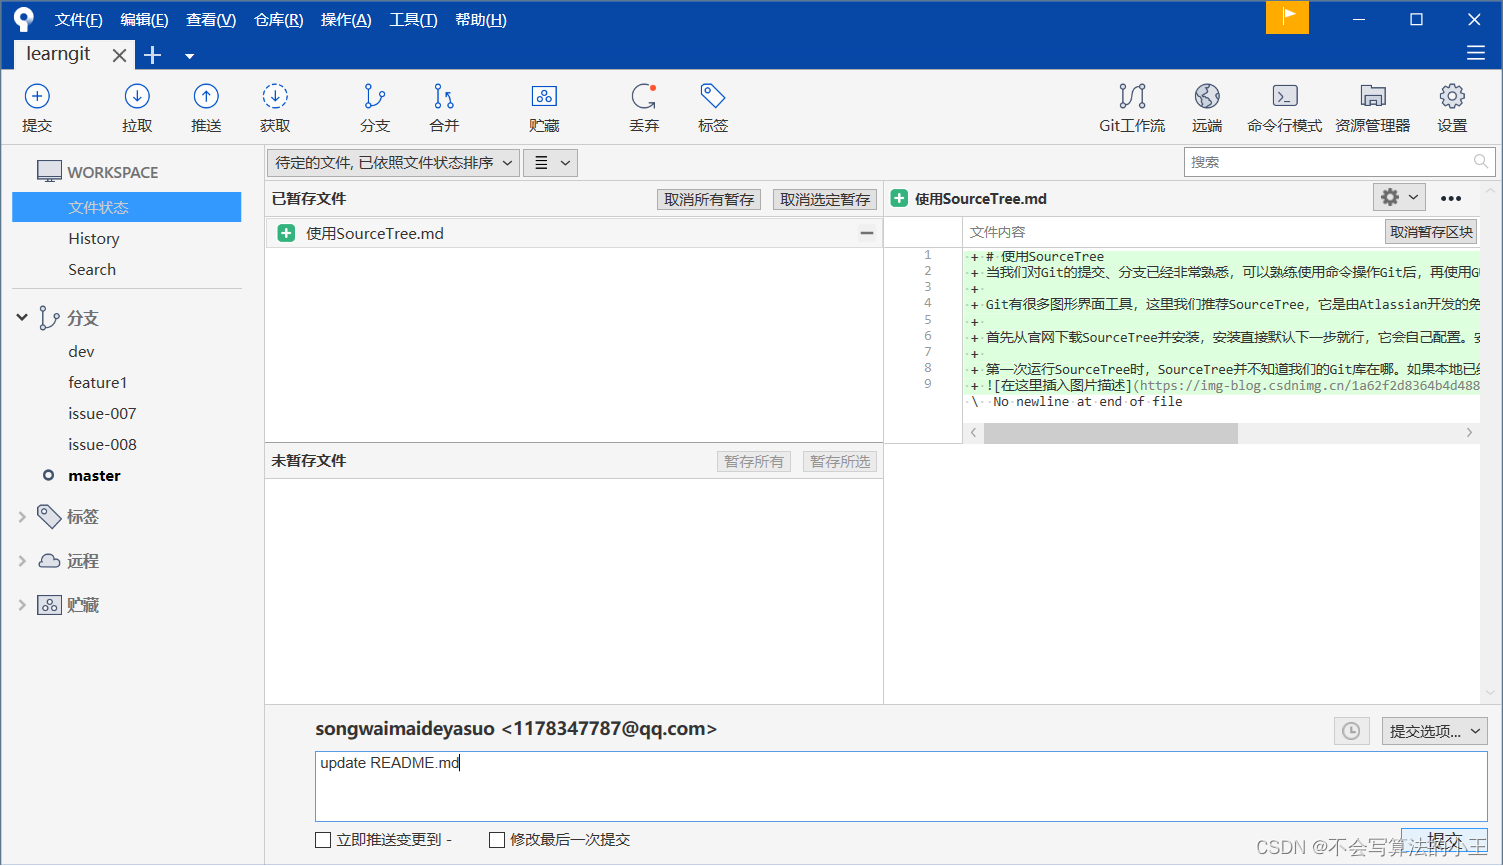
Task: Select the issue-008 branch
Action: point(102,444)
